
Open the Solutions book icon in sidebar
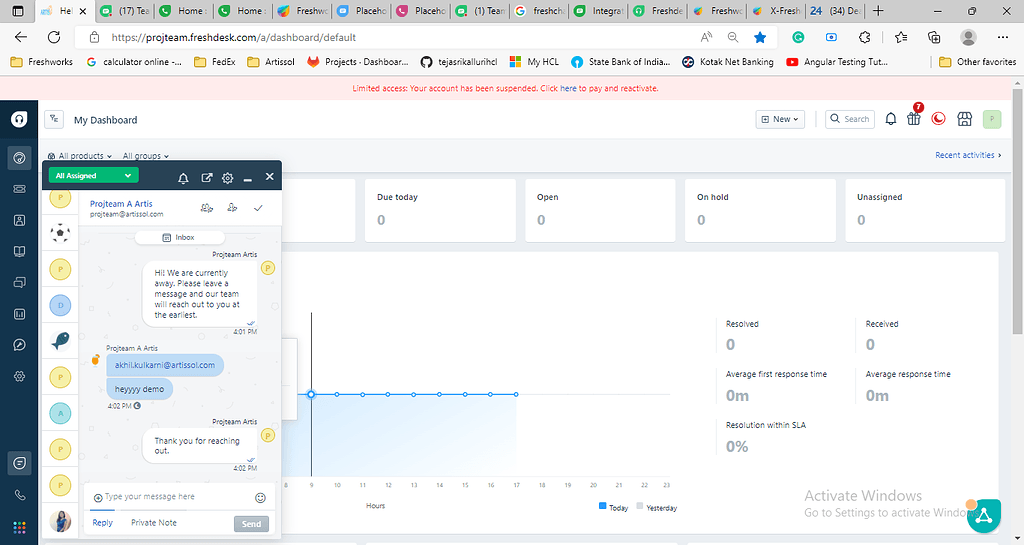[x=19, y=251]
